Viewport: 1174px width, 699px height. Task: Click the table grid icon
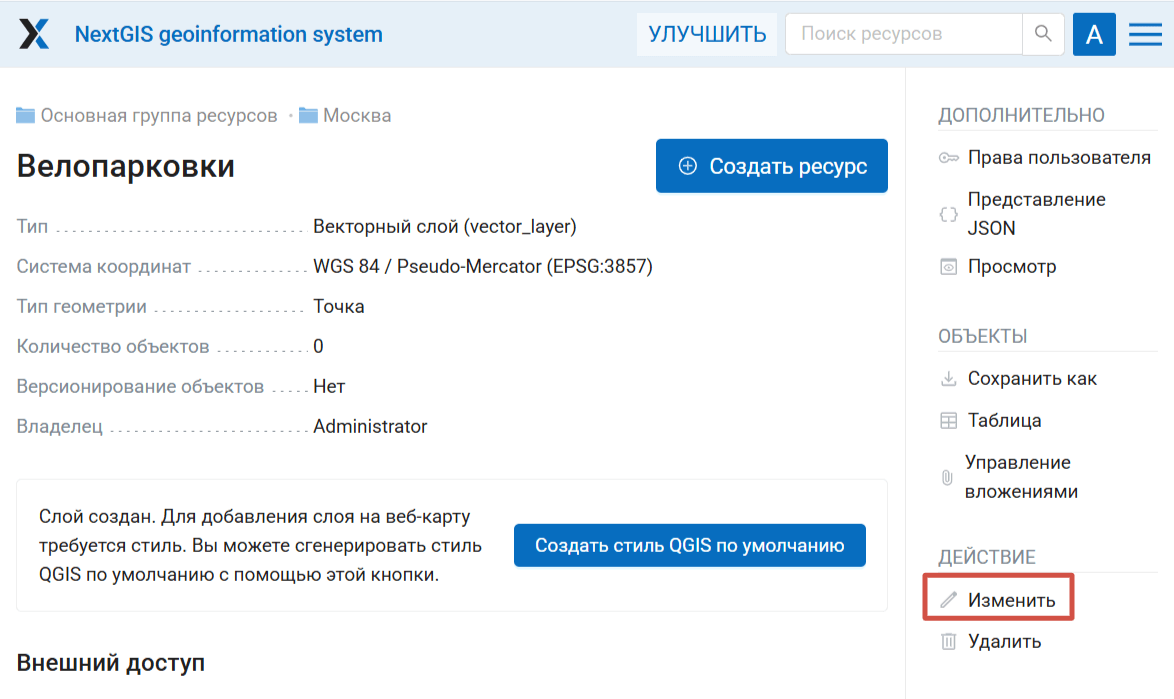(x=949, y=421)
